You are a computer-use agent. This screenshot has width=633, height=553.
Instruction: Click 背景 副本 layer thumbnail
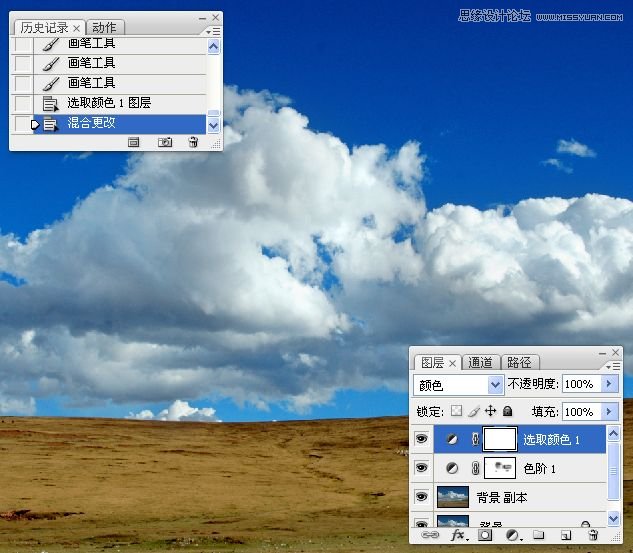(x=453, y=497)
